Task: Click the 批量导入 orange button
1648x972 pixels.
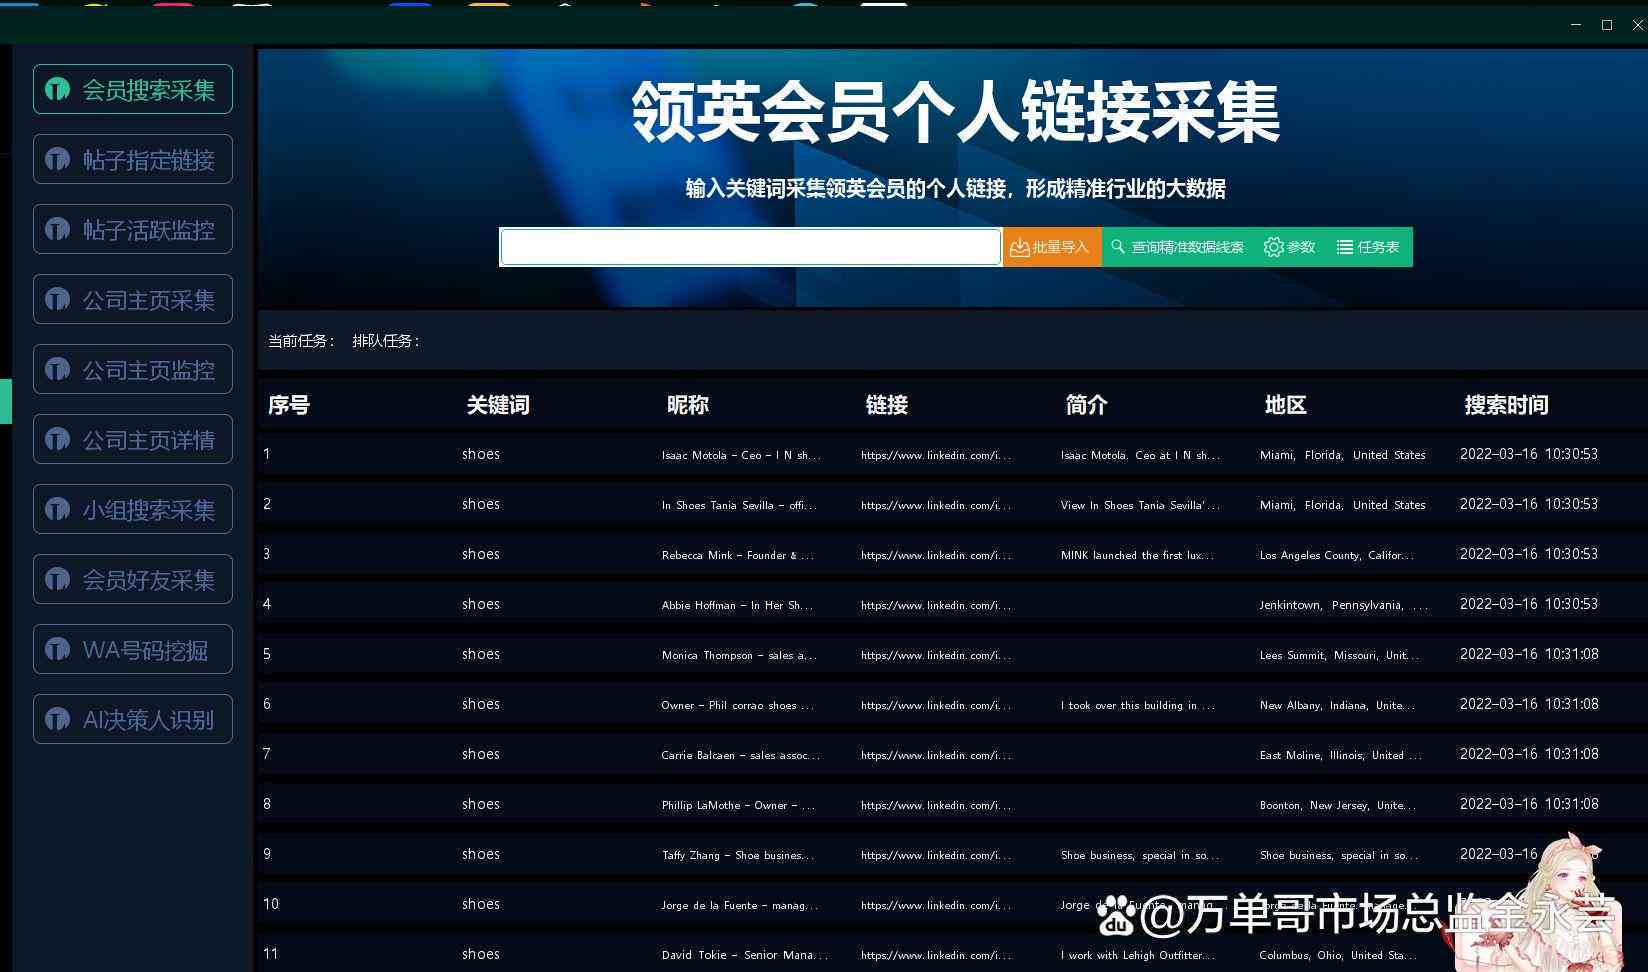Action: [1051, 247]
